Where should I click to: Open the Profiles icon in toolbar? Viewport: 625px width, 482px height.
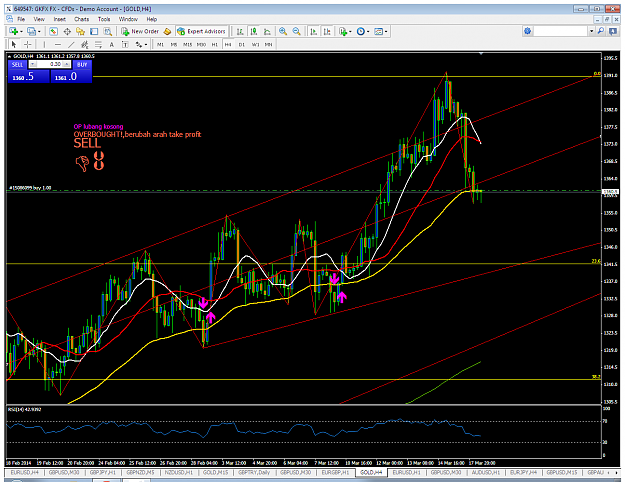31,31
